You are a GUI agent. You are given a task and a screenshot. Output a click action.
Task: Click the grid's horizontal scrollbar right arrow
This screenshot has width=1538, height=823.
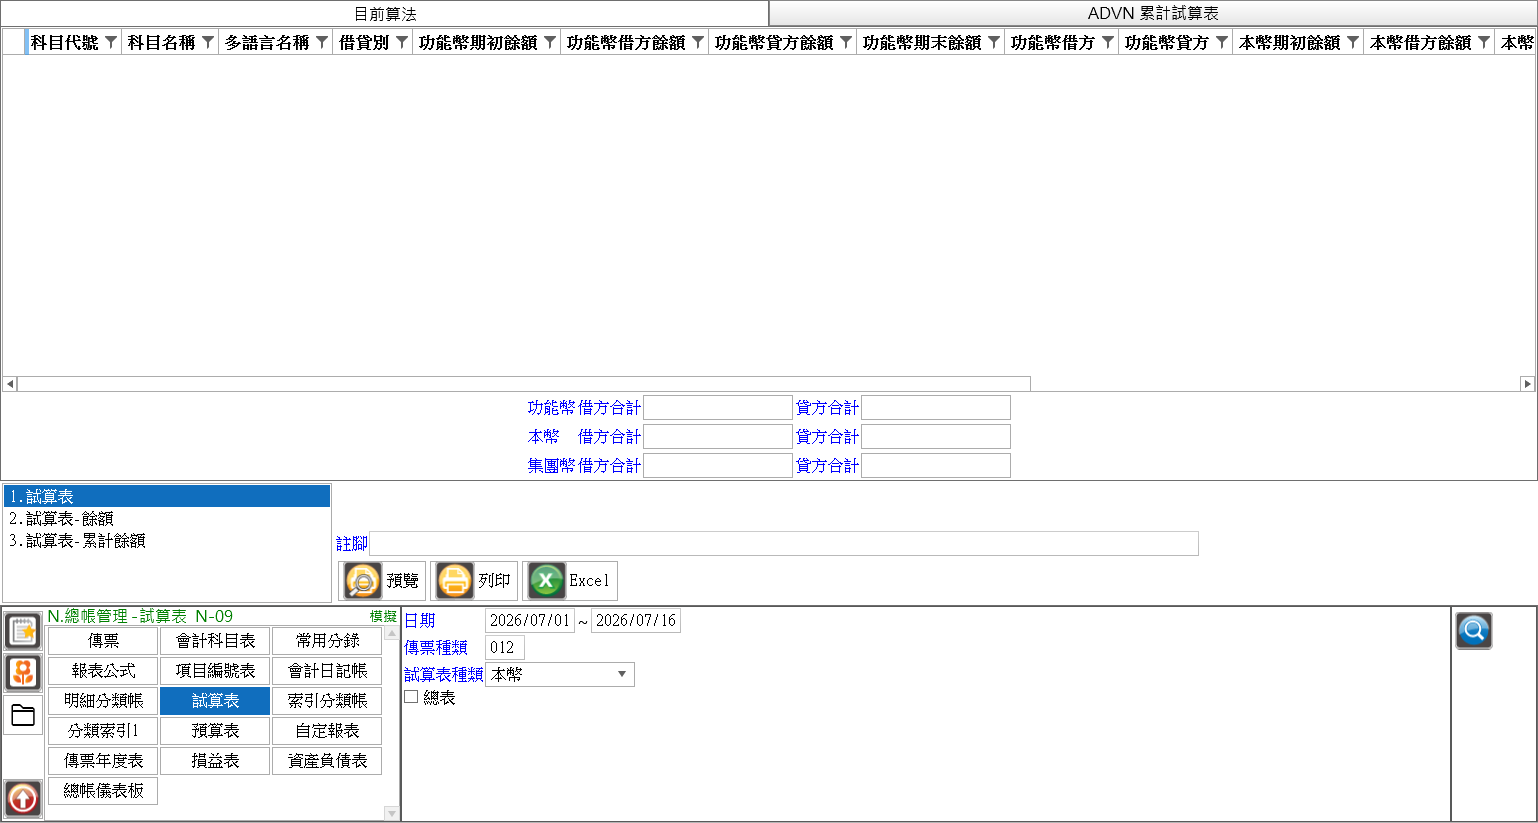click(x=1527, y=384)
